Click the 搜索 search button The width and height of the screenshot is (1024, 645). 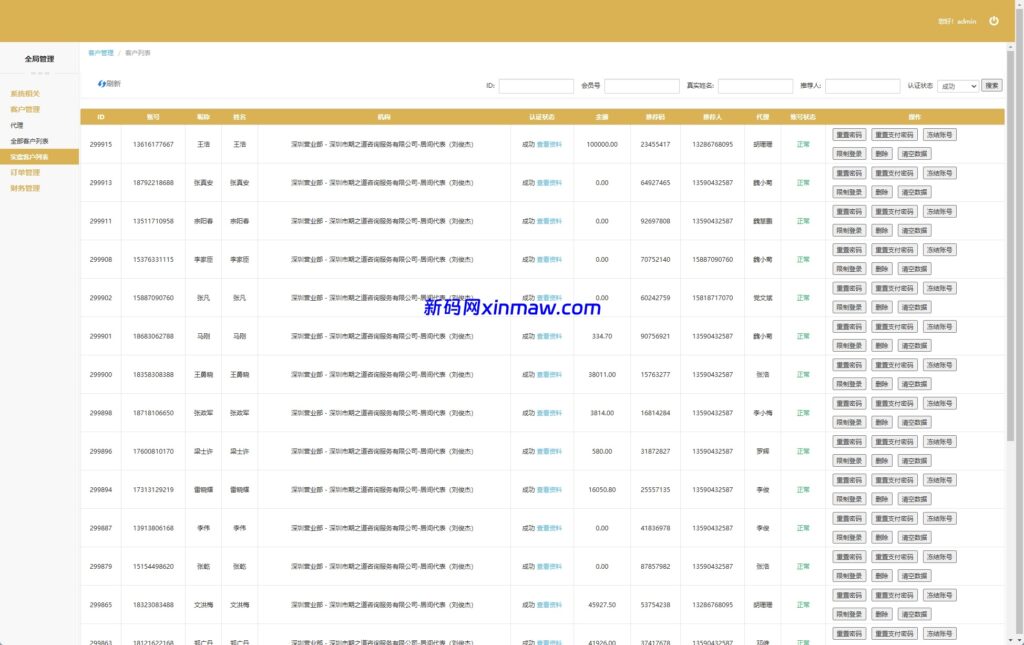pyautogui.click(x=991, y=86)
